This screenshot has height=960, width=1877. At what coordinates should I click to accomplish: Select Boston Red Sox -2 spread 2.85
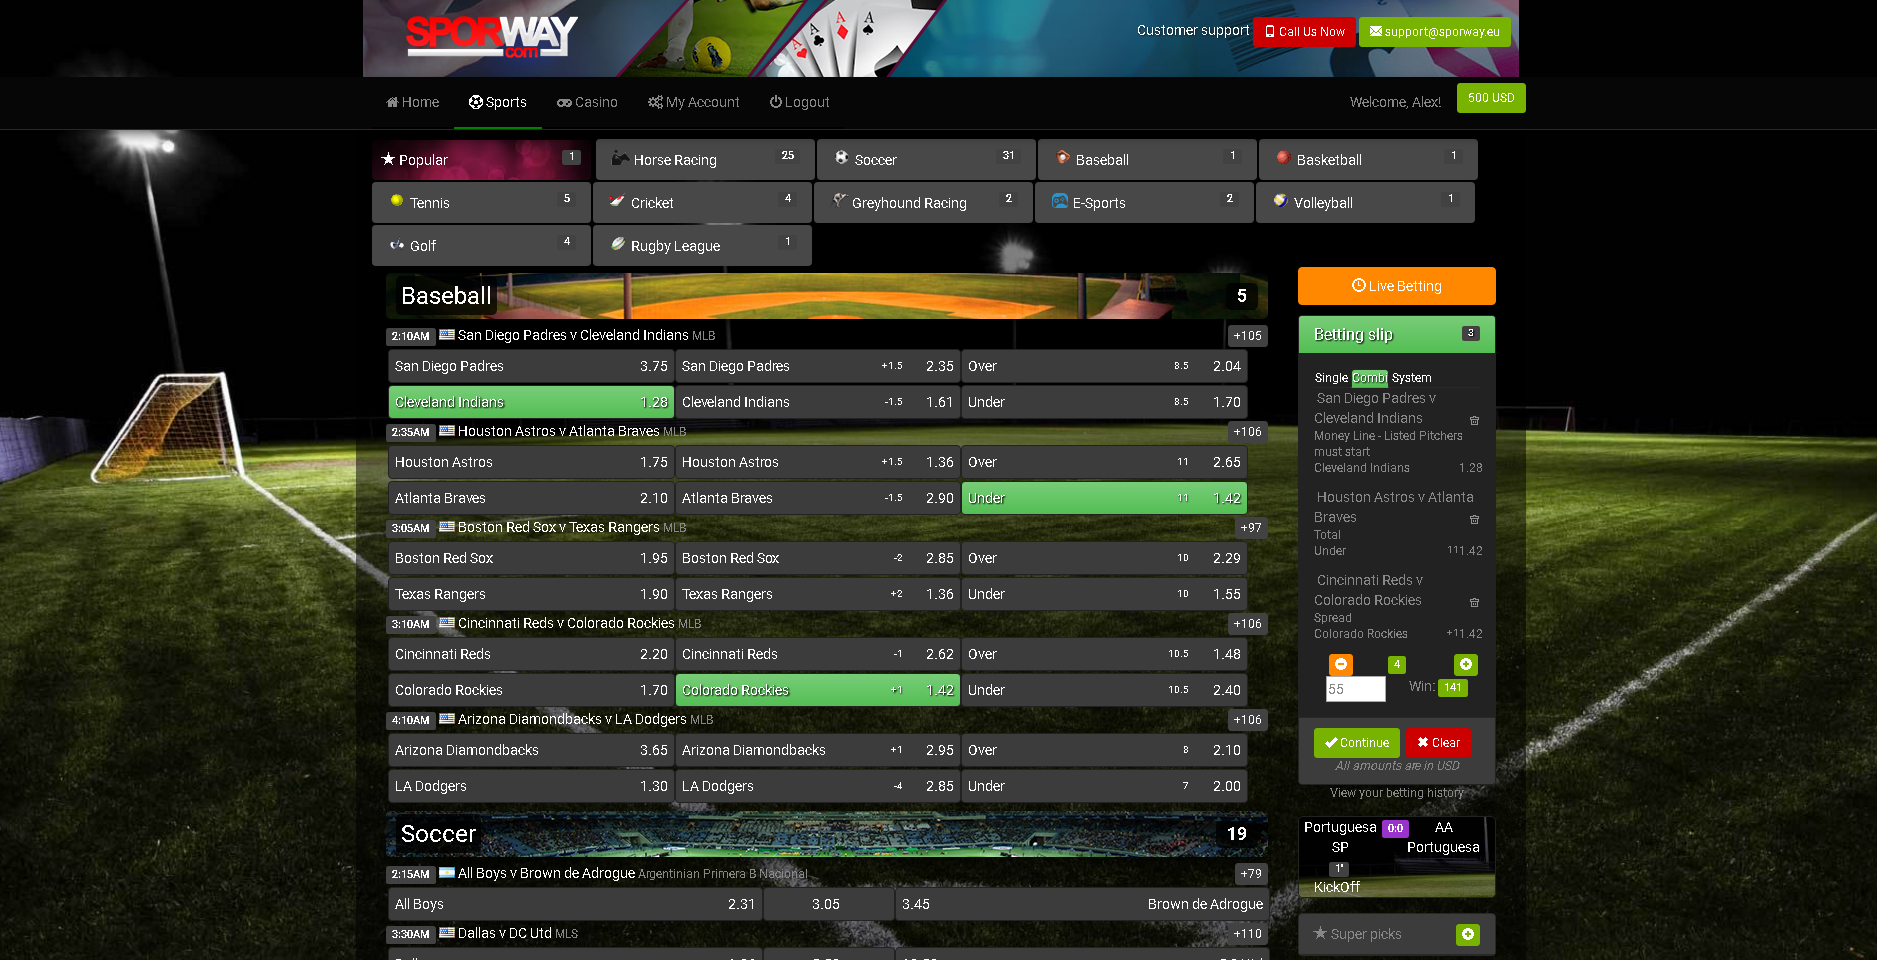click(818, 558)
